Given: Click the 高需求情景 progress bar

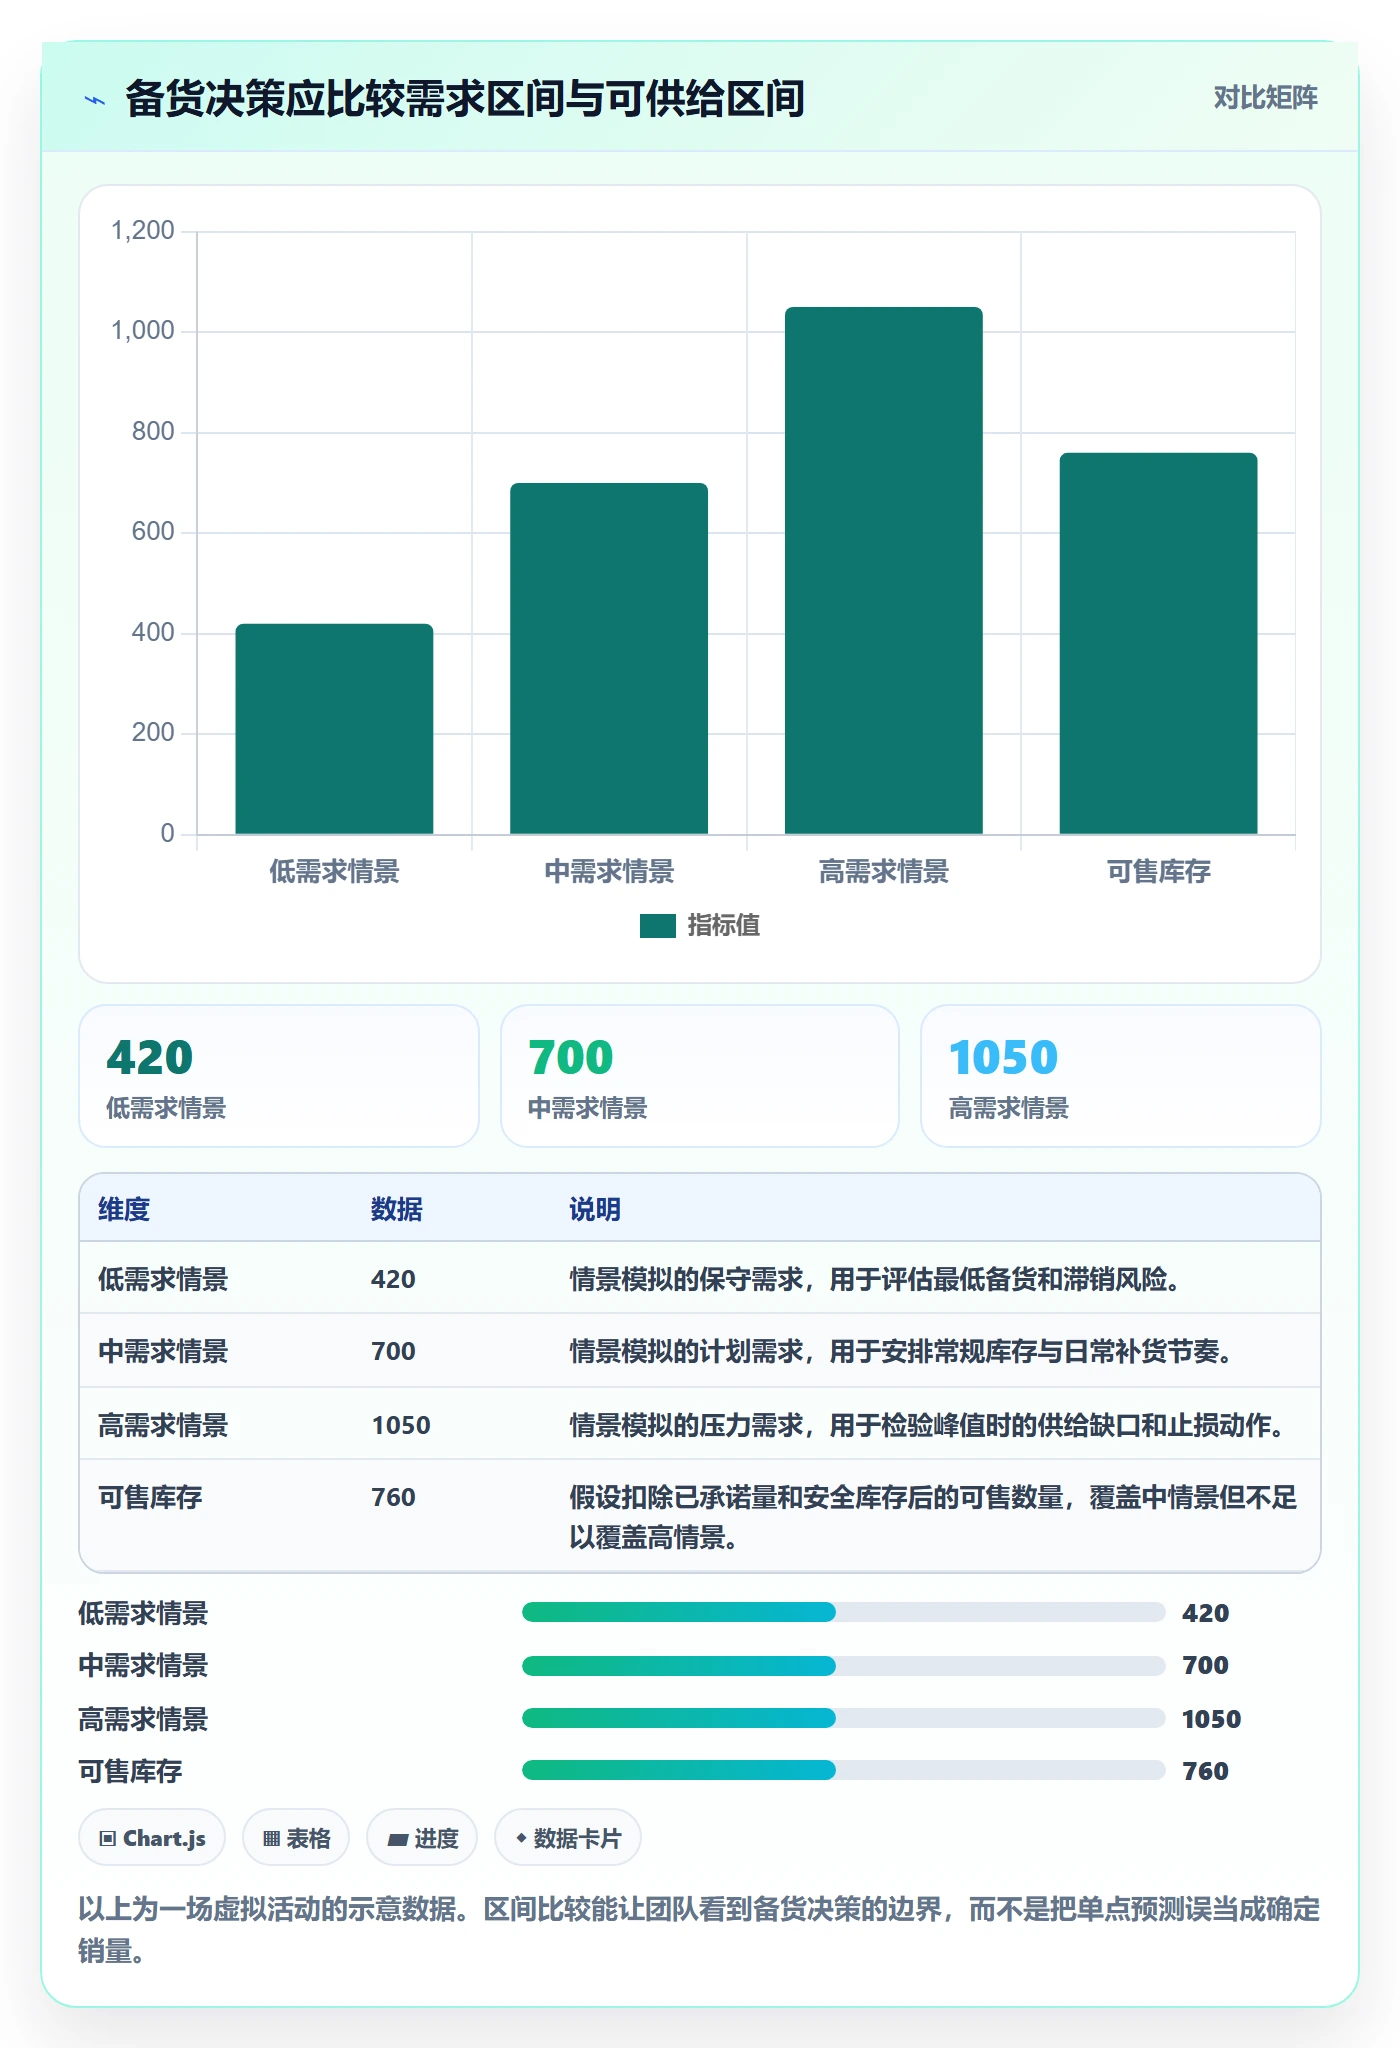Looking at the screenshot, I should tap(844, 1718).
